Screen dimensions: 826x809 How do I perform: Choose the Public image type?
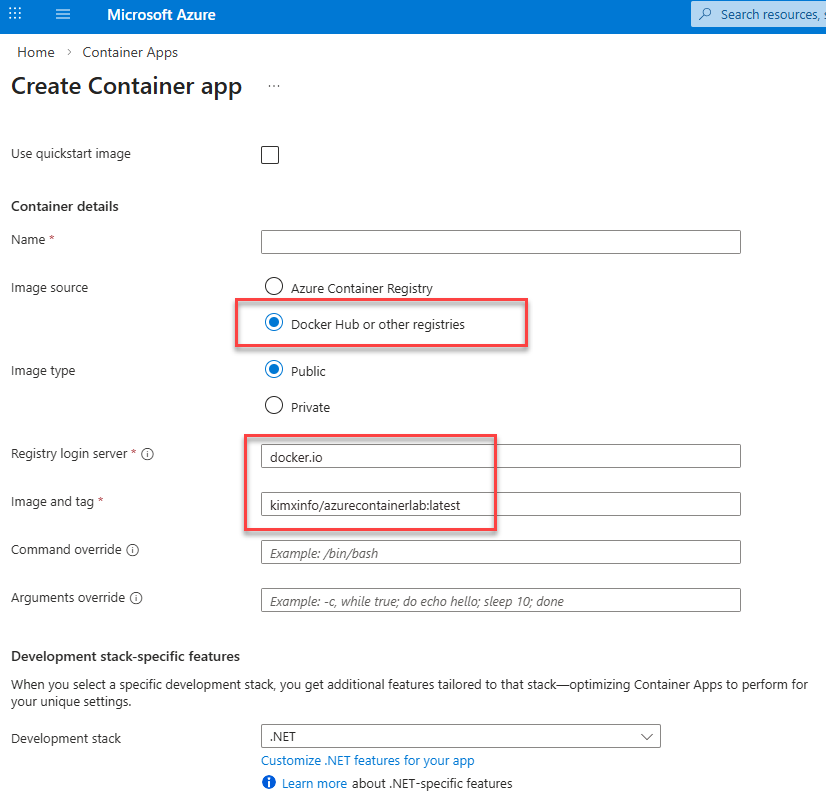(274, 369)
